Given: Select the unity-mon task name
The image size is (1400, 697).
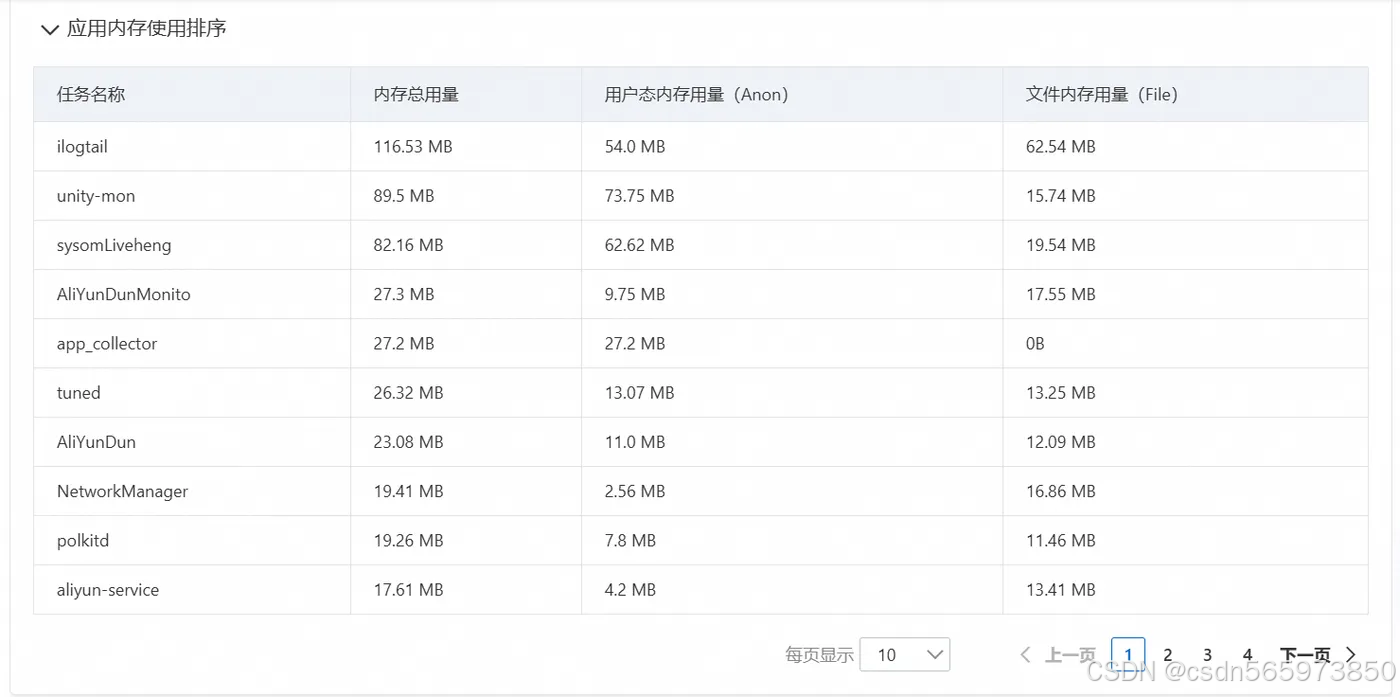Looking at the screenshot, I should pyautogui.click(x=96, y=196).
